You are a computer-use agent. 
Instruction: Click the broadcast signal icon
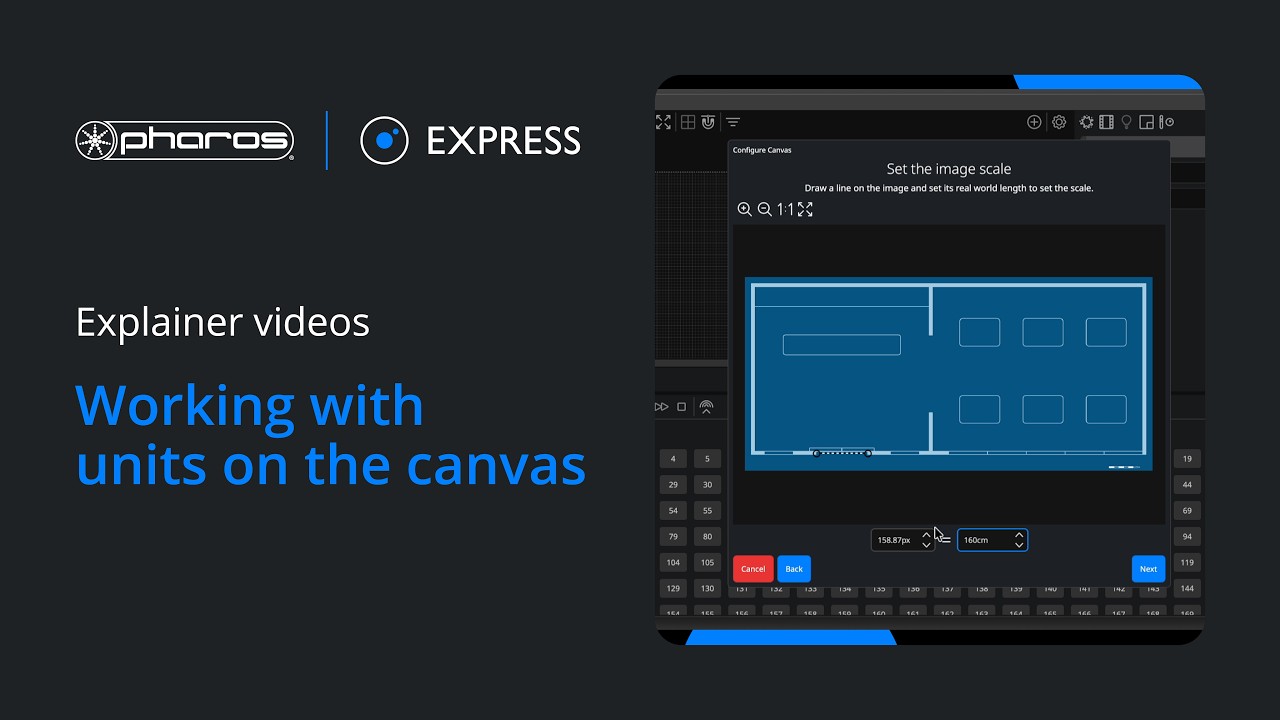(x=706, y=407)
